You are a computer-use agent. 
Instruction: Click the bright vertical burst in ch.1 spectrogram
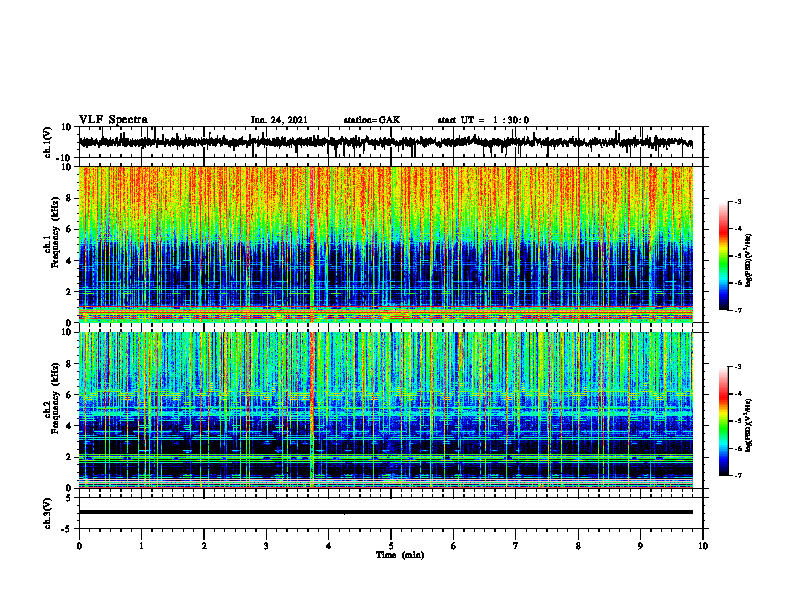point(312,244)
